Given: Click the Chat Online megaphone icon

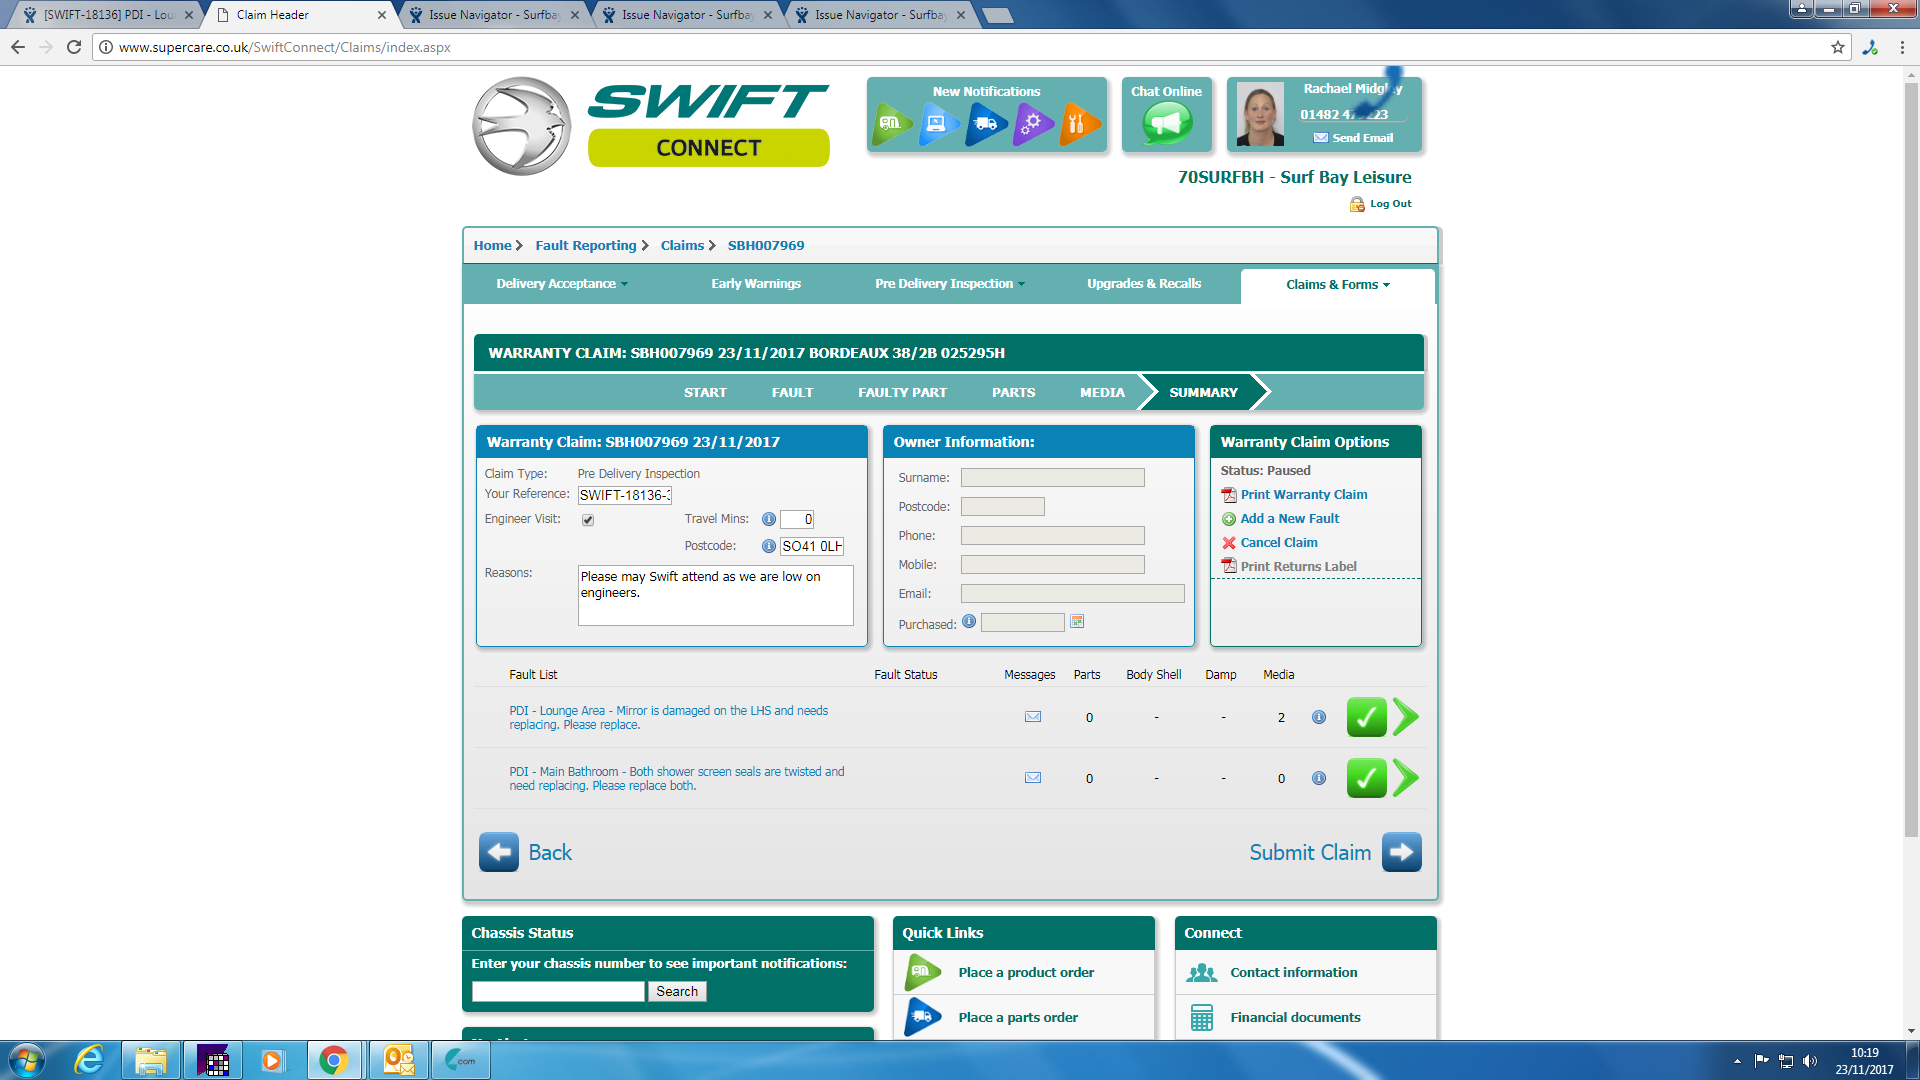Looking at the screenshot, I should click(x=1166, y=124).
